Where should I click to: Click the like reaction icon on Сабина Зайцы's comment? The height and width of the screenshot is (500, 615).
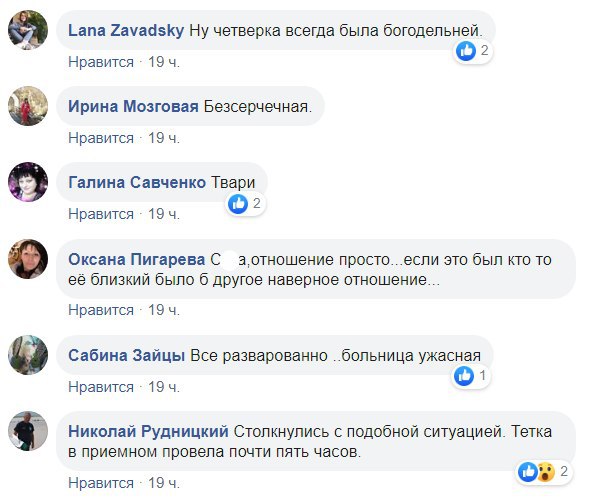pyautogui.click(x=464, y=376)
